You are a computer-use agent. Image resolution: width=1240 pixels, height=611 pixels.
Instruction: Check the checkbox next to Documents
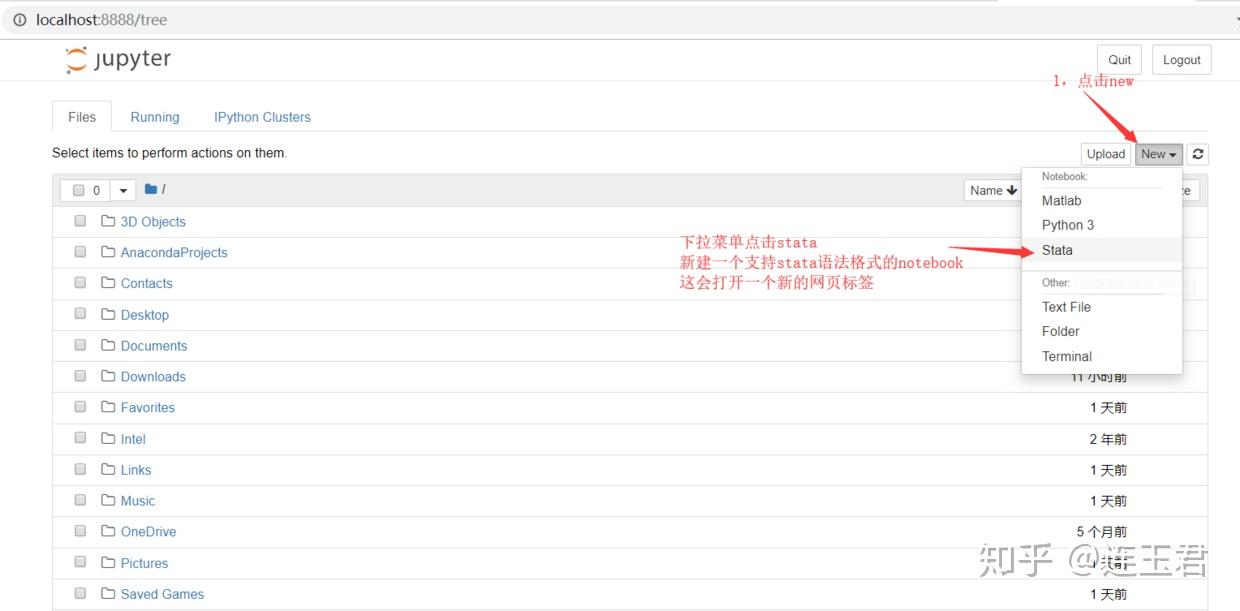coord(79,344)
